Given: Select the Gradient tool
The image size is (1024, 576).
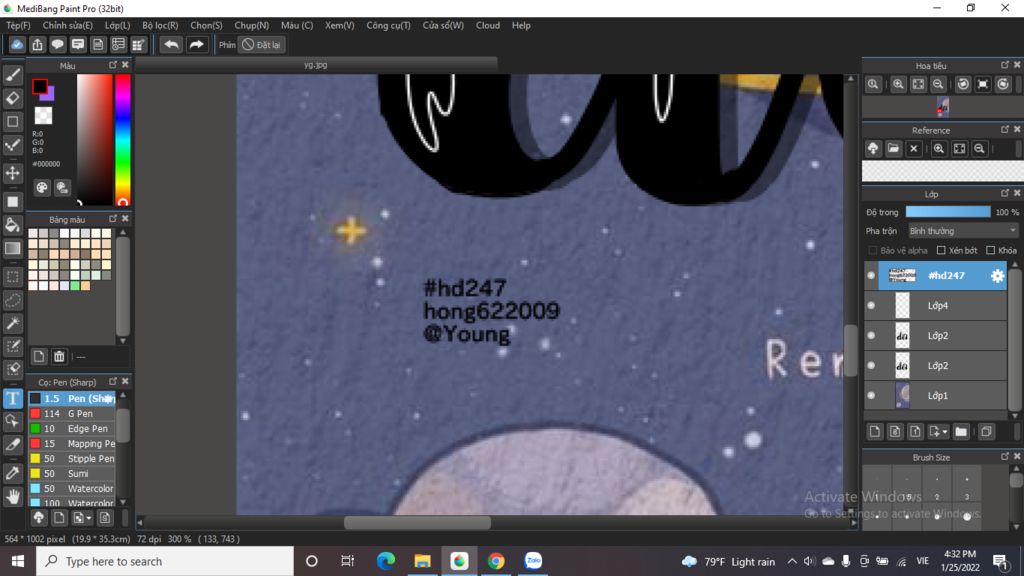Looking at the screenshot, I should (12, 249).
